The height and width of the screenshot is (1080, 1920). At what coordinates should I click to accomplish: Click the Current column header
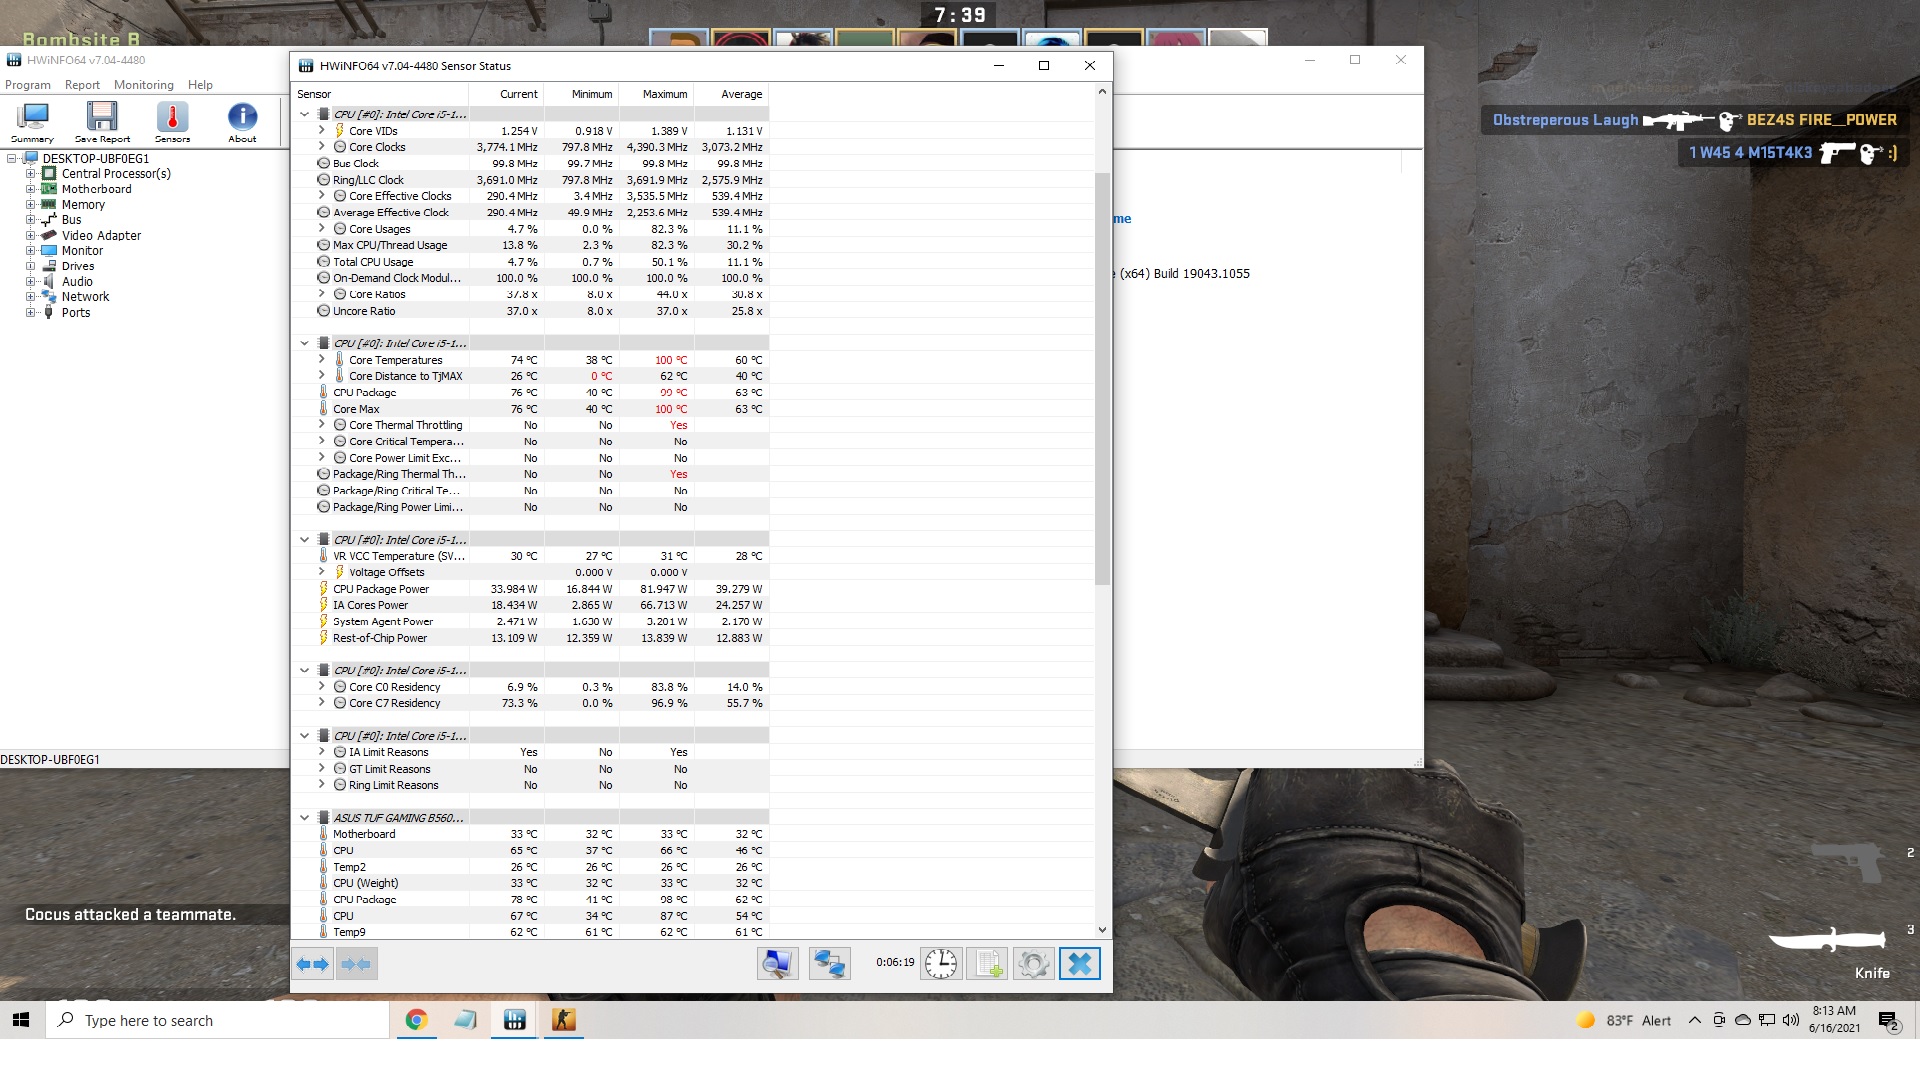click(x=506, y=94)
